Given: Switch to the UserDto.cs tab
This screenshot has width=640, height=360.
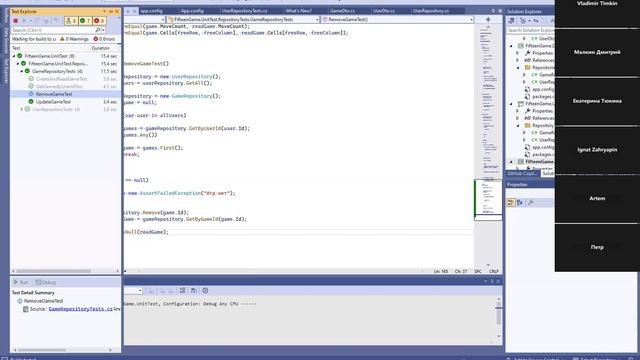Looking at the screenshot, I should point(384,11).
